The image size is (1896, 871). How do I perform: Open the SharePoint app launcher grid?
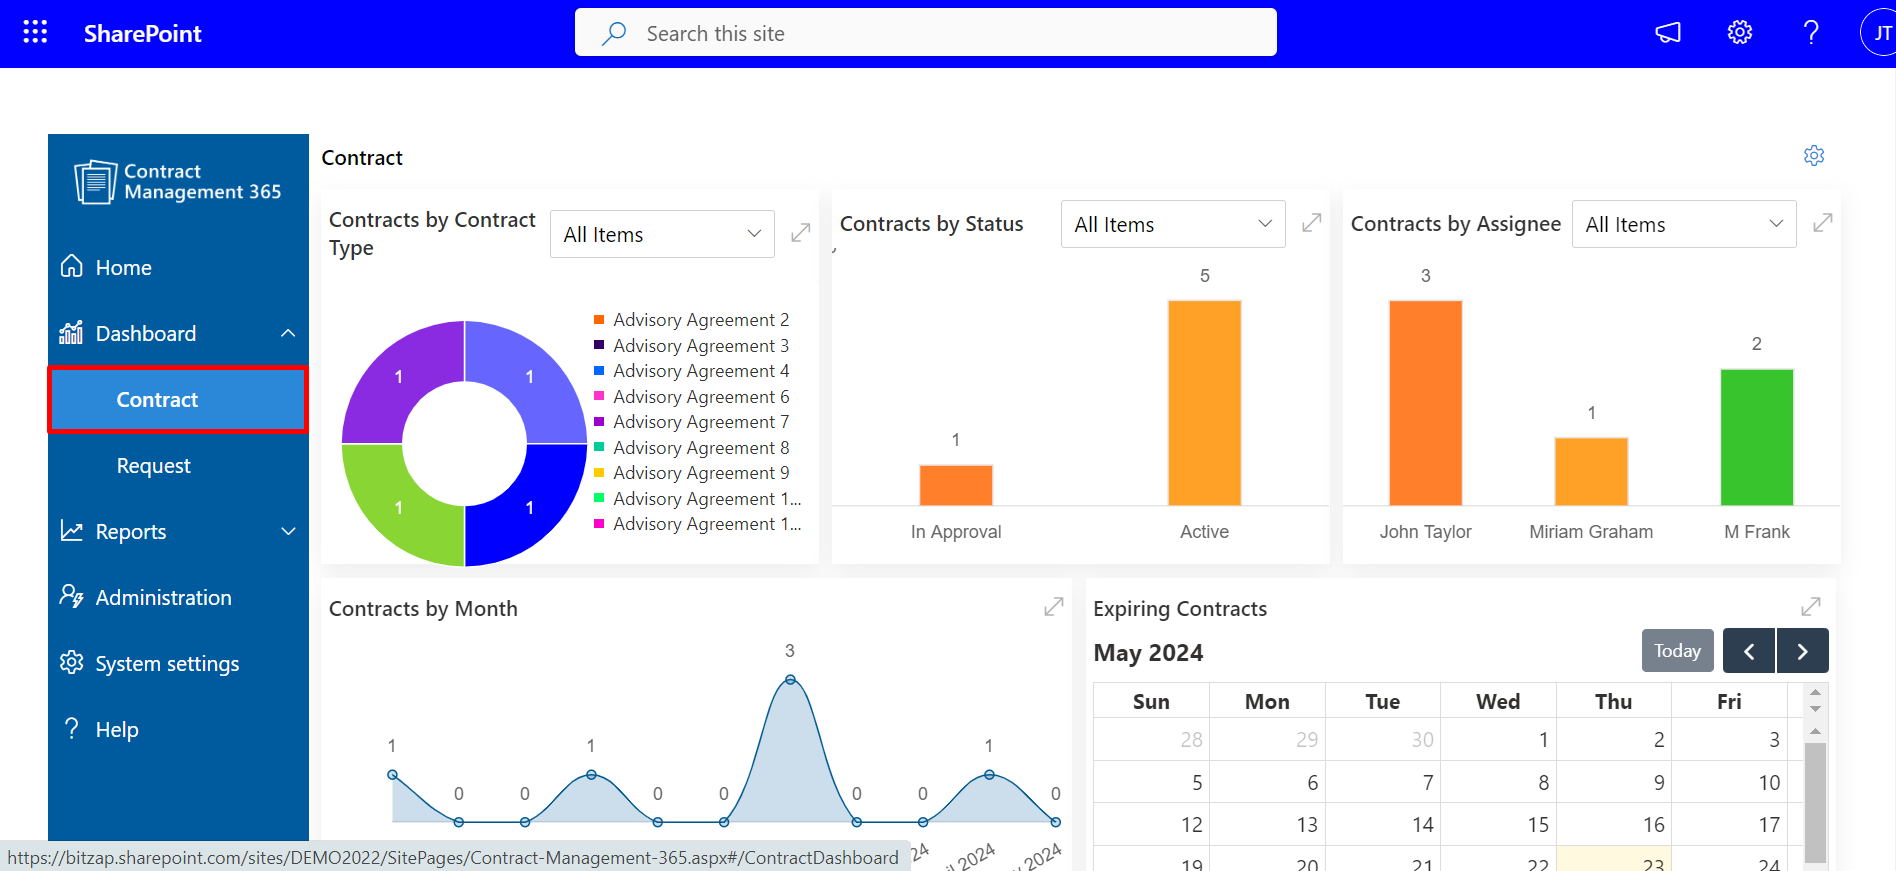pos(35,32)
